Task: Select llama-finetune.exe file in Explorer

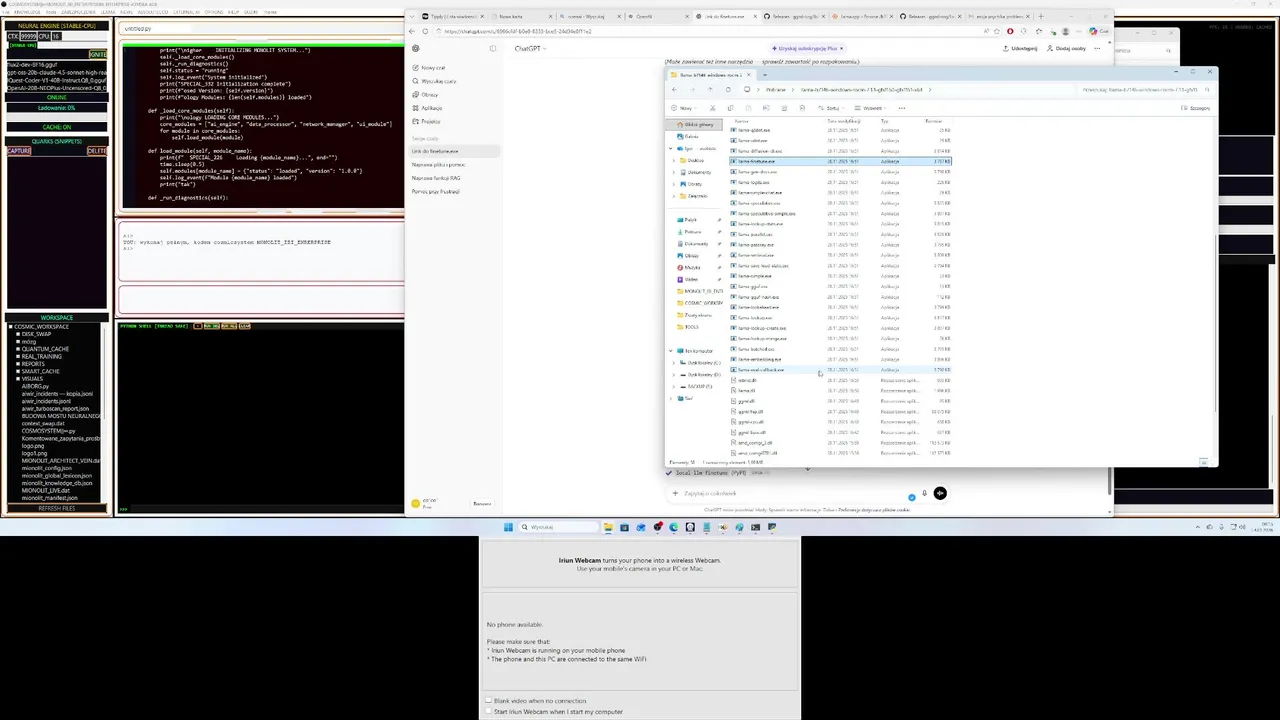Action: pyautogui.click(x=840, y=161)
